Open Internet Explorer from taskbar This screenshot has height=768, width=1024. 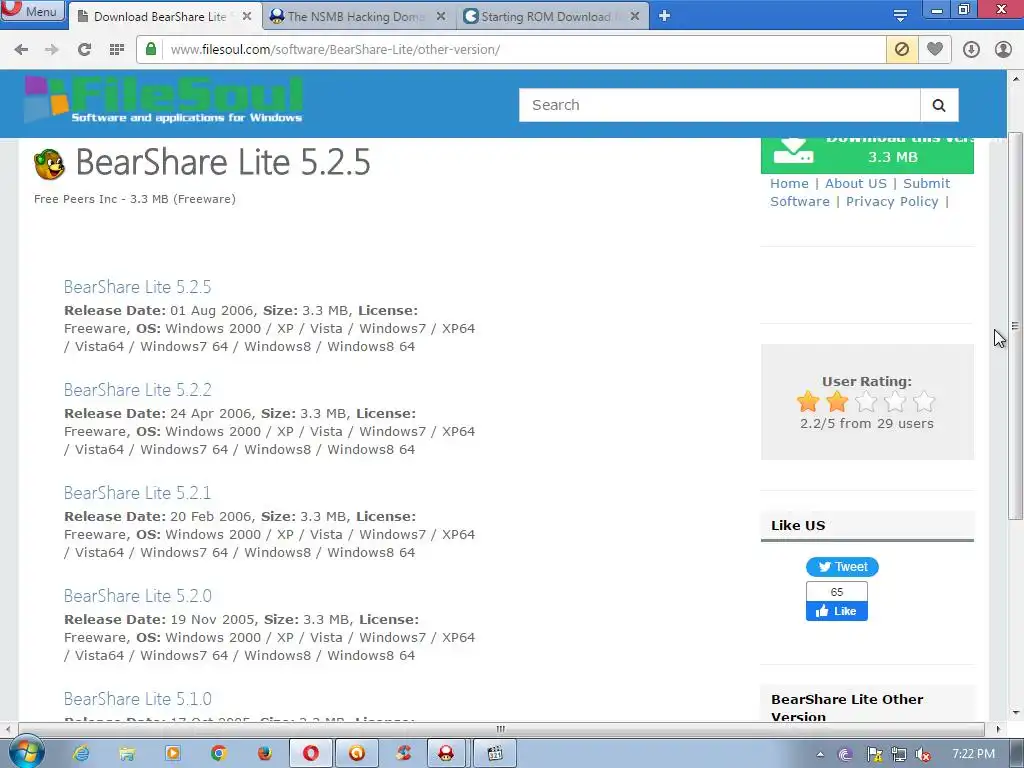(81, 754)
